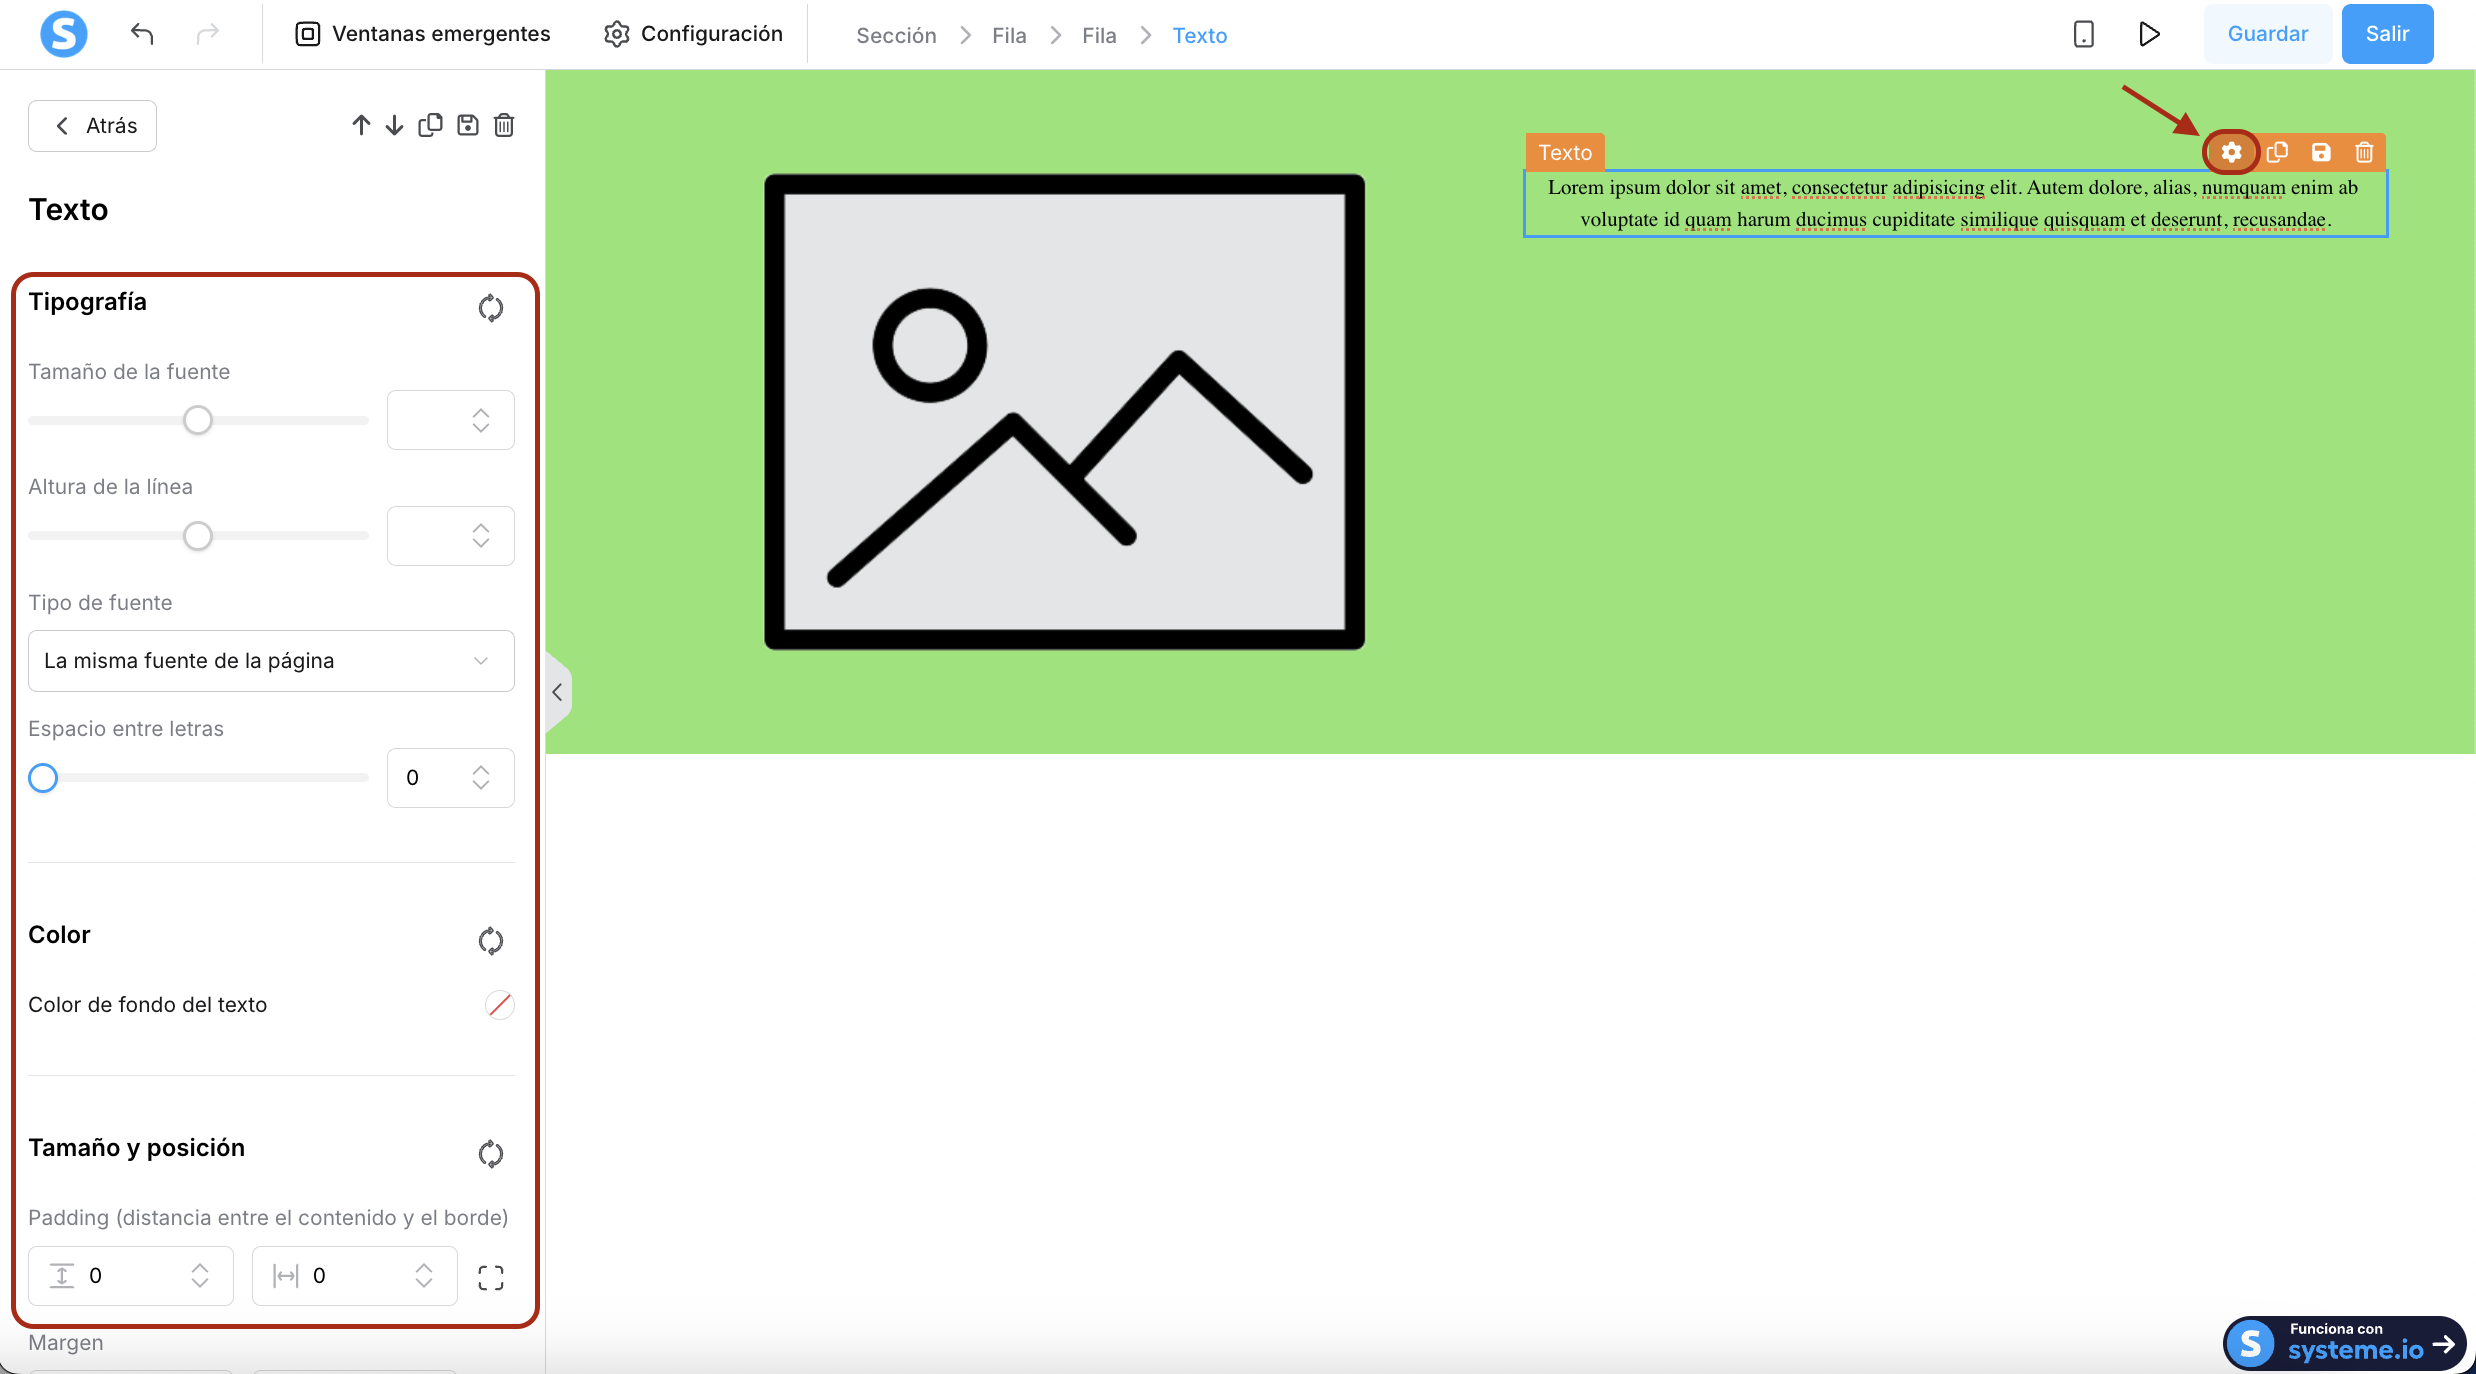Click the undo arrow icon
Viewport: 2476px width, 1374px height.
point(142,34)
